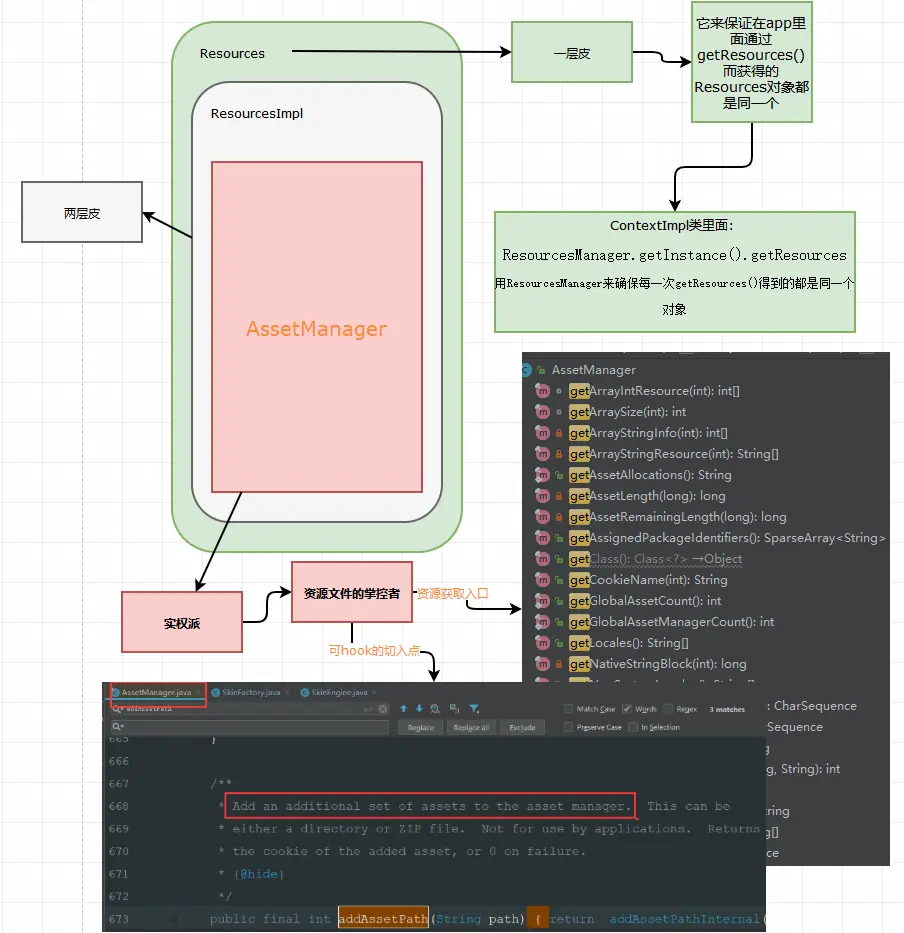Click the lock icon beside getNativeStringBlock

[559, 664]
